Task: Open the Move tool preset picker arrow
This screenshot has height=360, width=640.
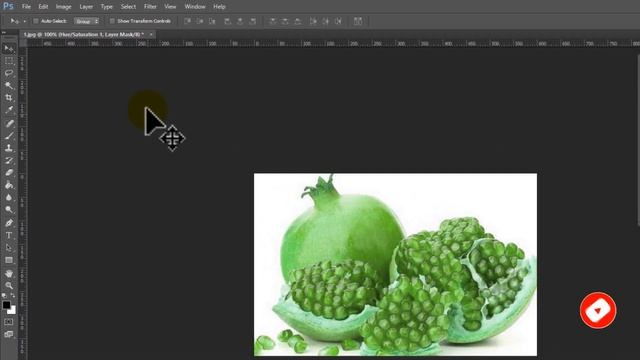Action: [24, 21]
